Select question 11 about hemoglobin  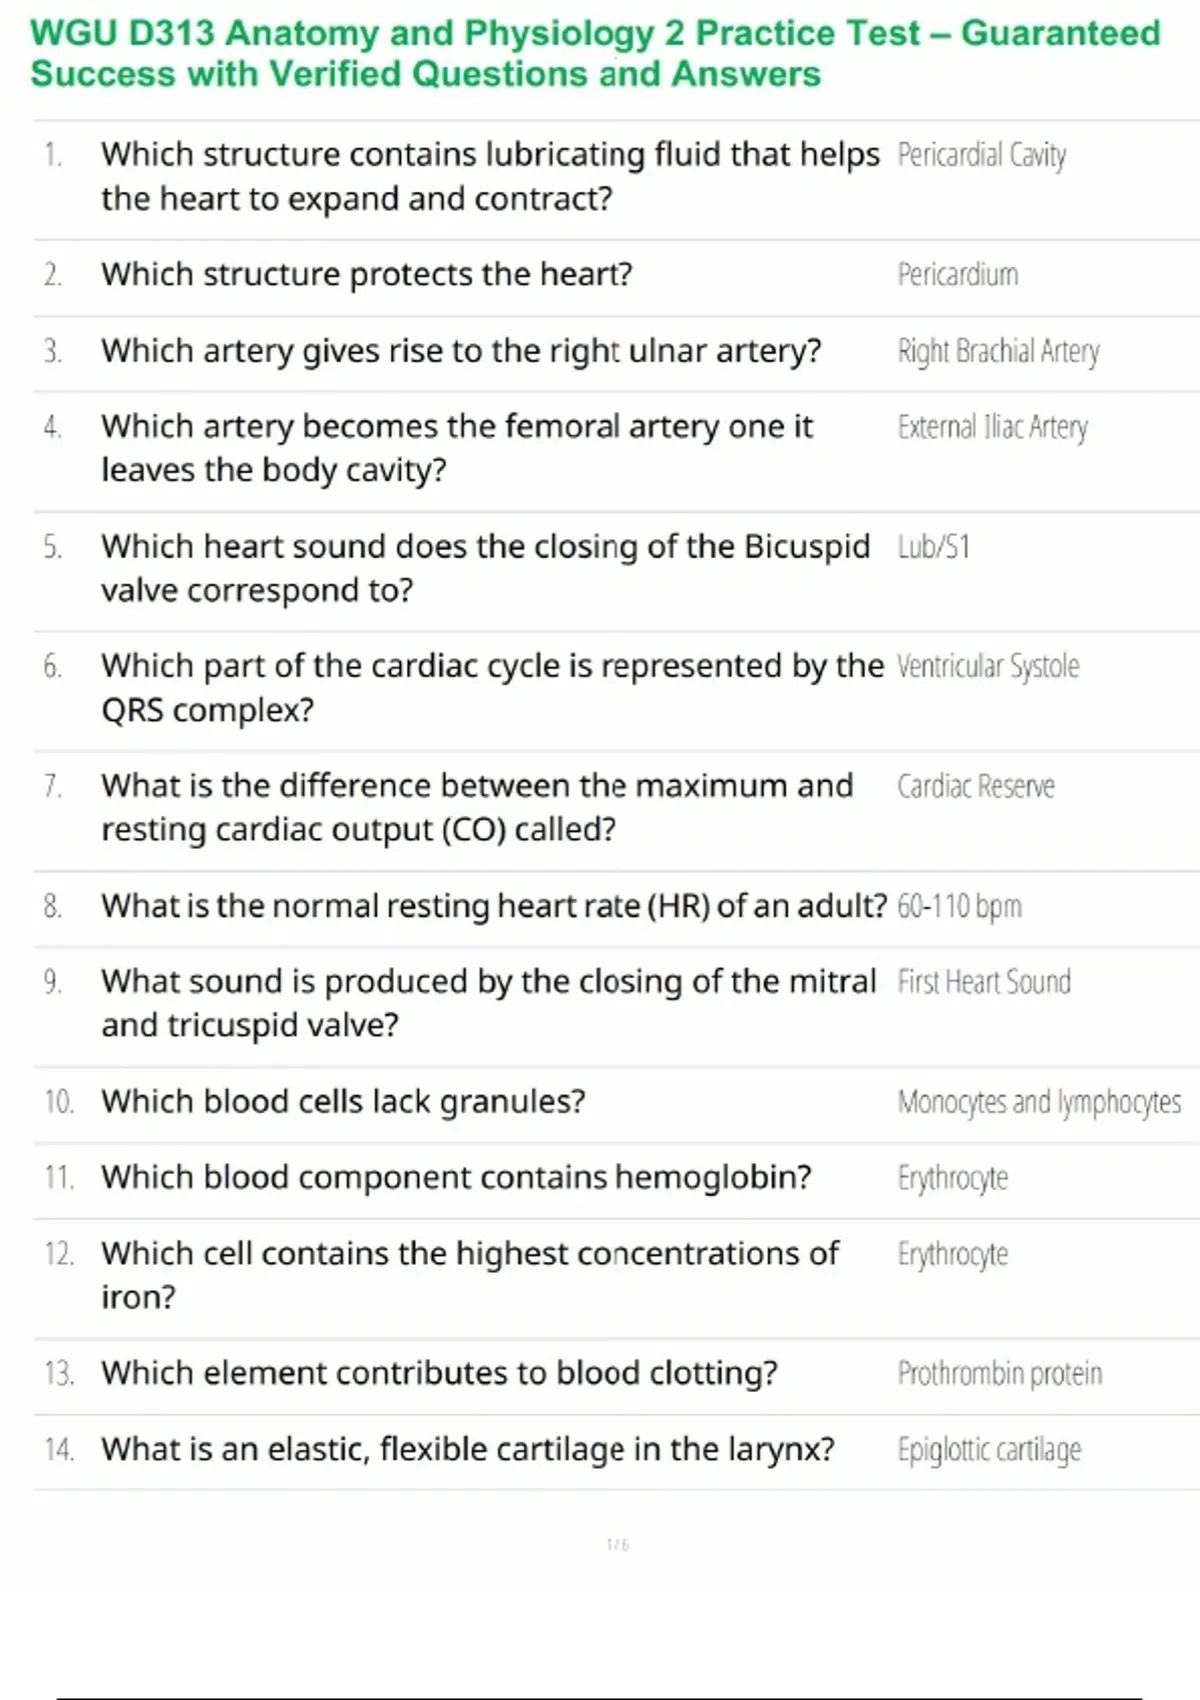coord(456,1177)
